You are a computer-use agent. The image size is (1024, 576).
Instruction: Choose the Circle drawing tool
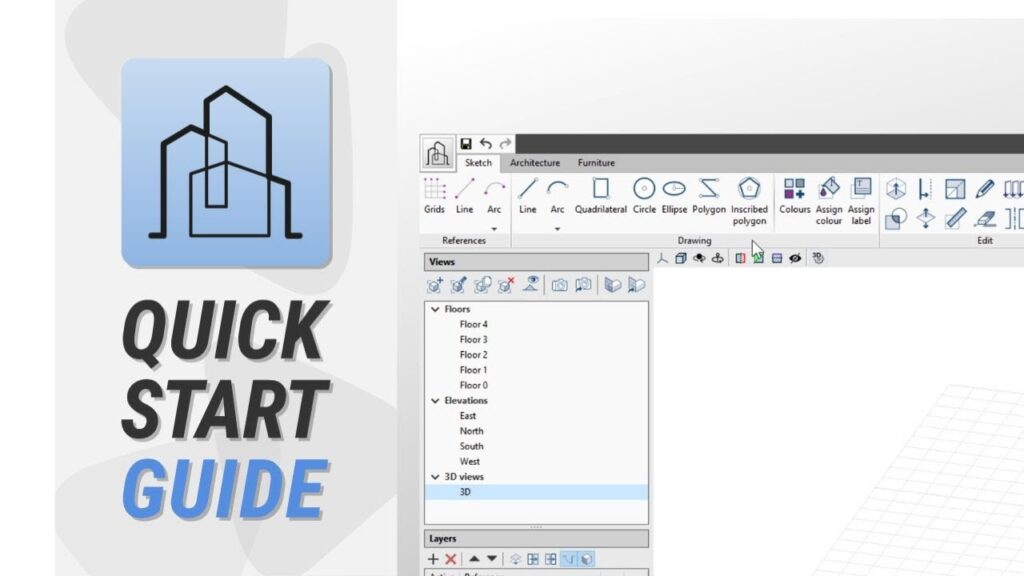click(x=644, y=194)
